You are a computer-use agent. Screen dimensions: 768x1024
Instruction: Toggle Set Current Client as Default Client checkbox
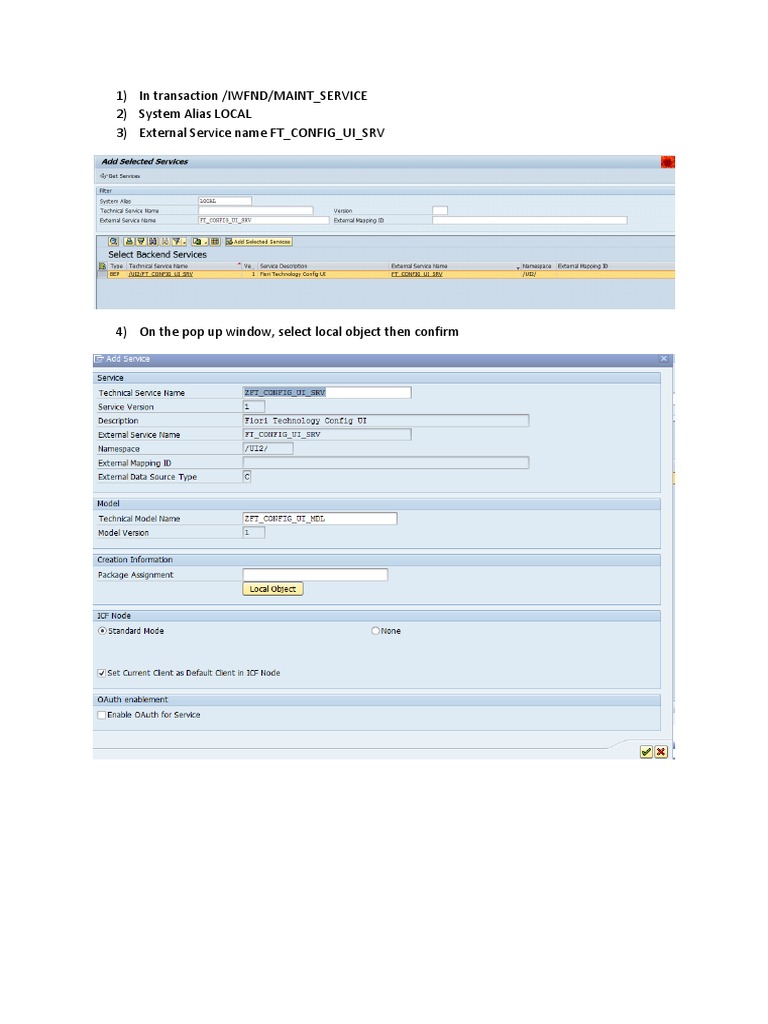coord(102,673)
